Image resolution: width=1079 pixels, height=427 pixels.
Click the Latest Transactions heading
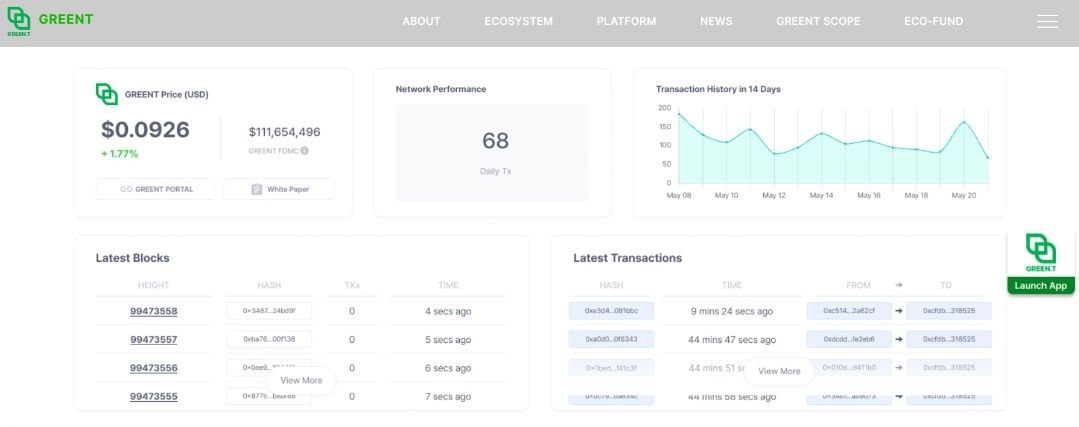click(628, 259)
